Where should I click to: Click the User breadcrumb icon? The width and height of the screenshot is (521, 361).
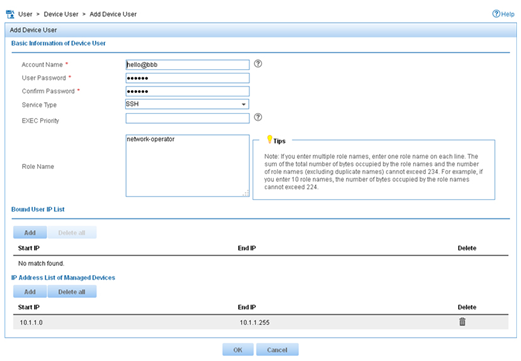point(10,14)
